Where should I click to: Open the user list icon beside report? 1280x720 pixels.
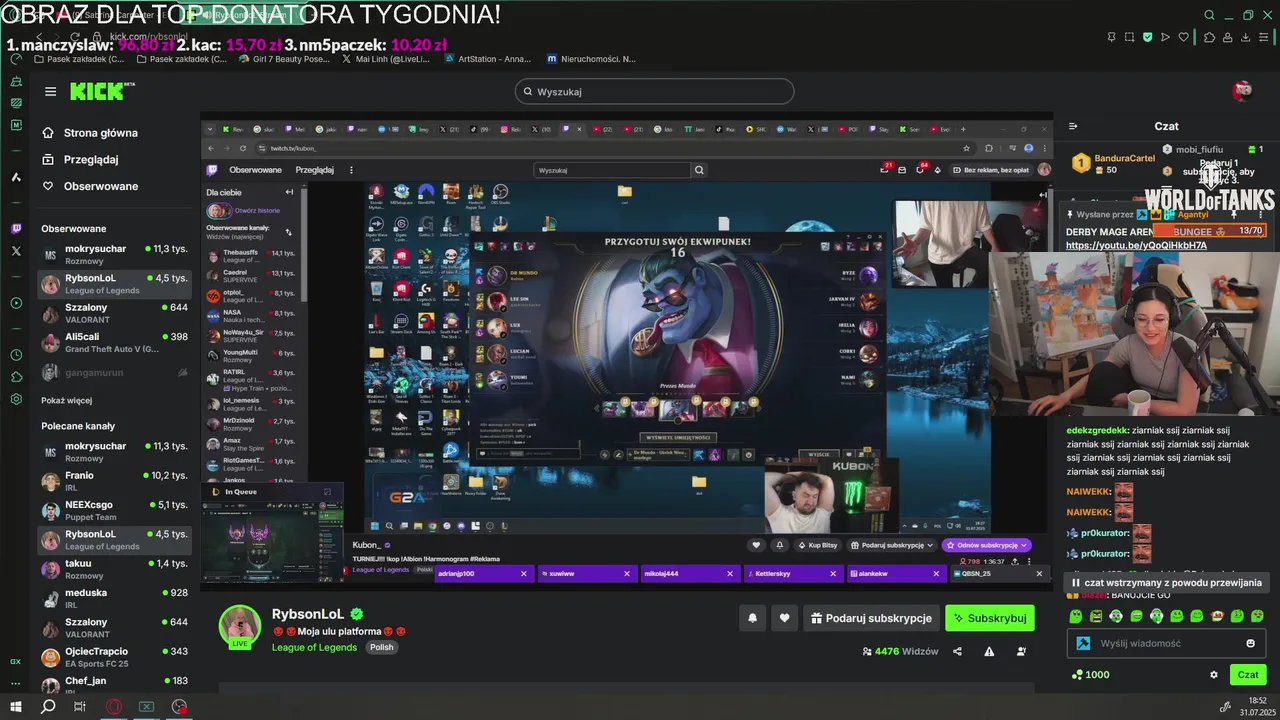click(1021, 651)
